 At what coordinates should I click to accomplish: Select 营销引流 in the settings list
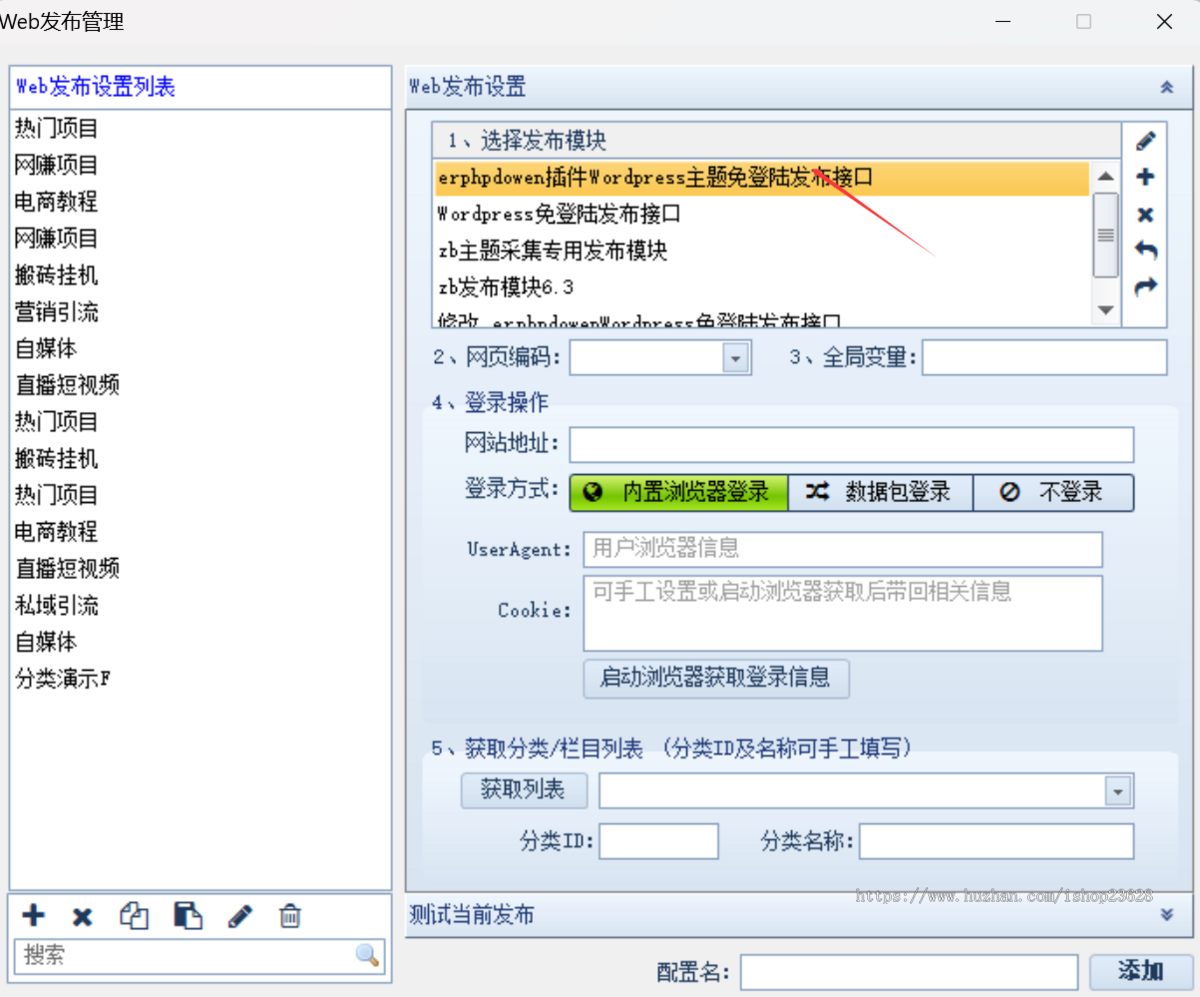coord(57,312)
